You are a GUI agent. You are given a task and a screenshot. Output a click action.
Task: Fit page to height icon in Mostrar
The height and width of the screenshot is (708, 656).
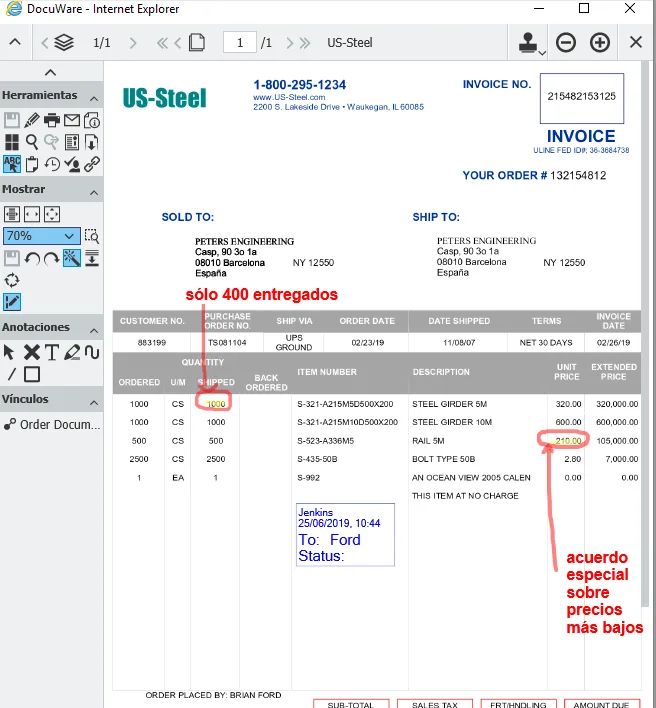[x=12, y=214]
